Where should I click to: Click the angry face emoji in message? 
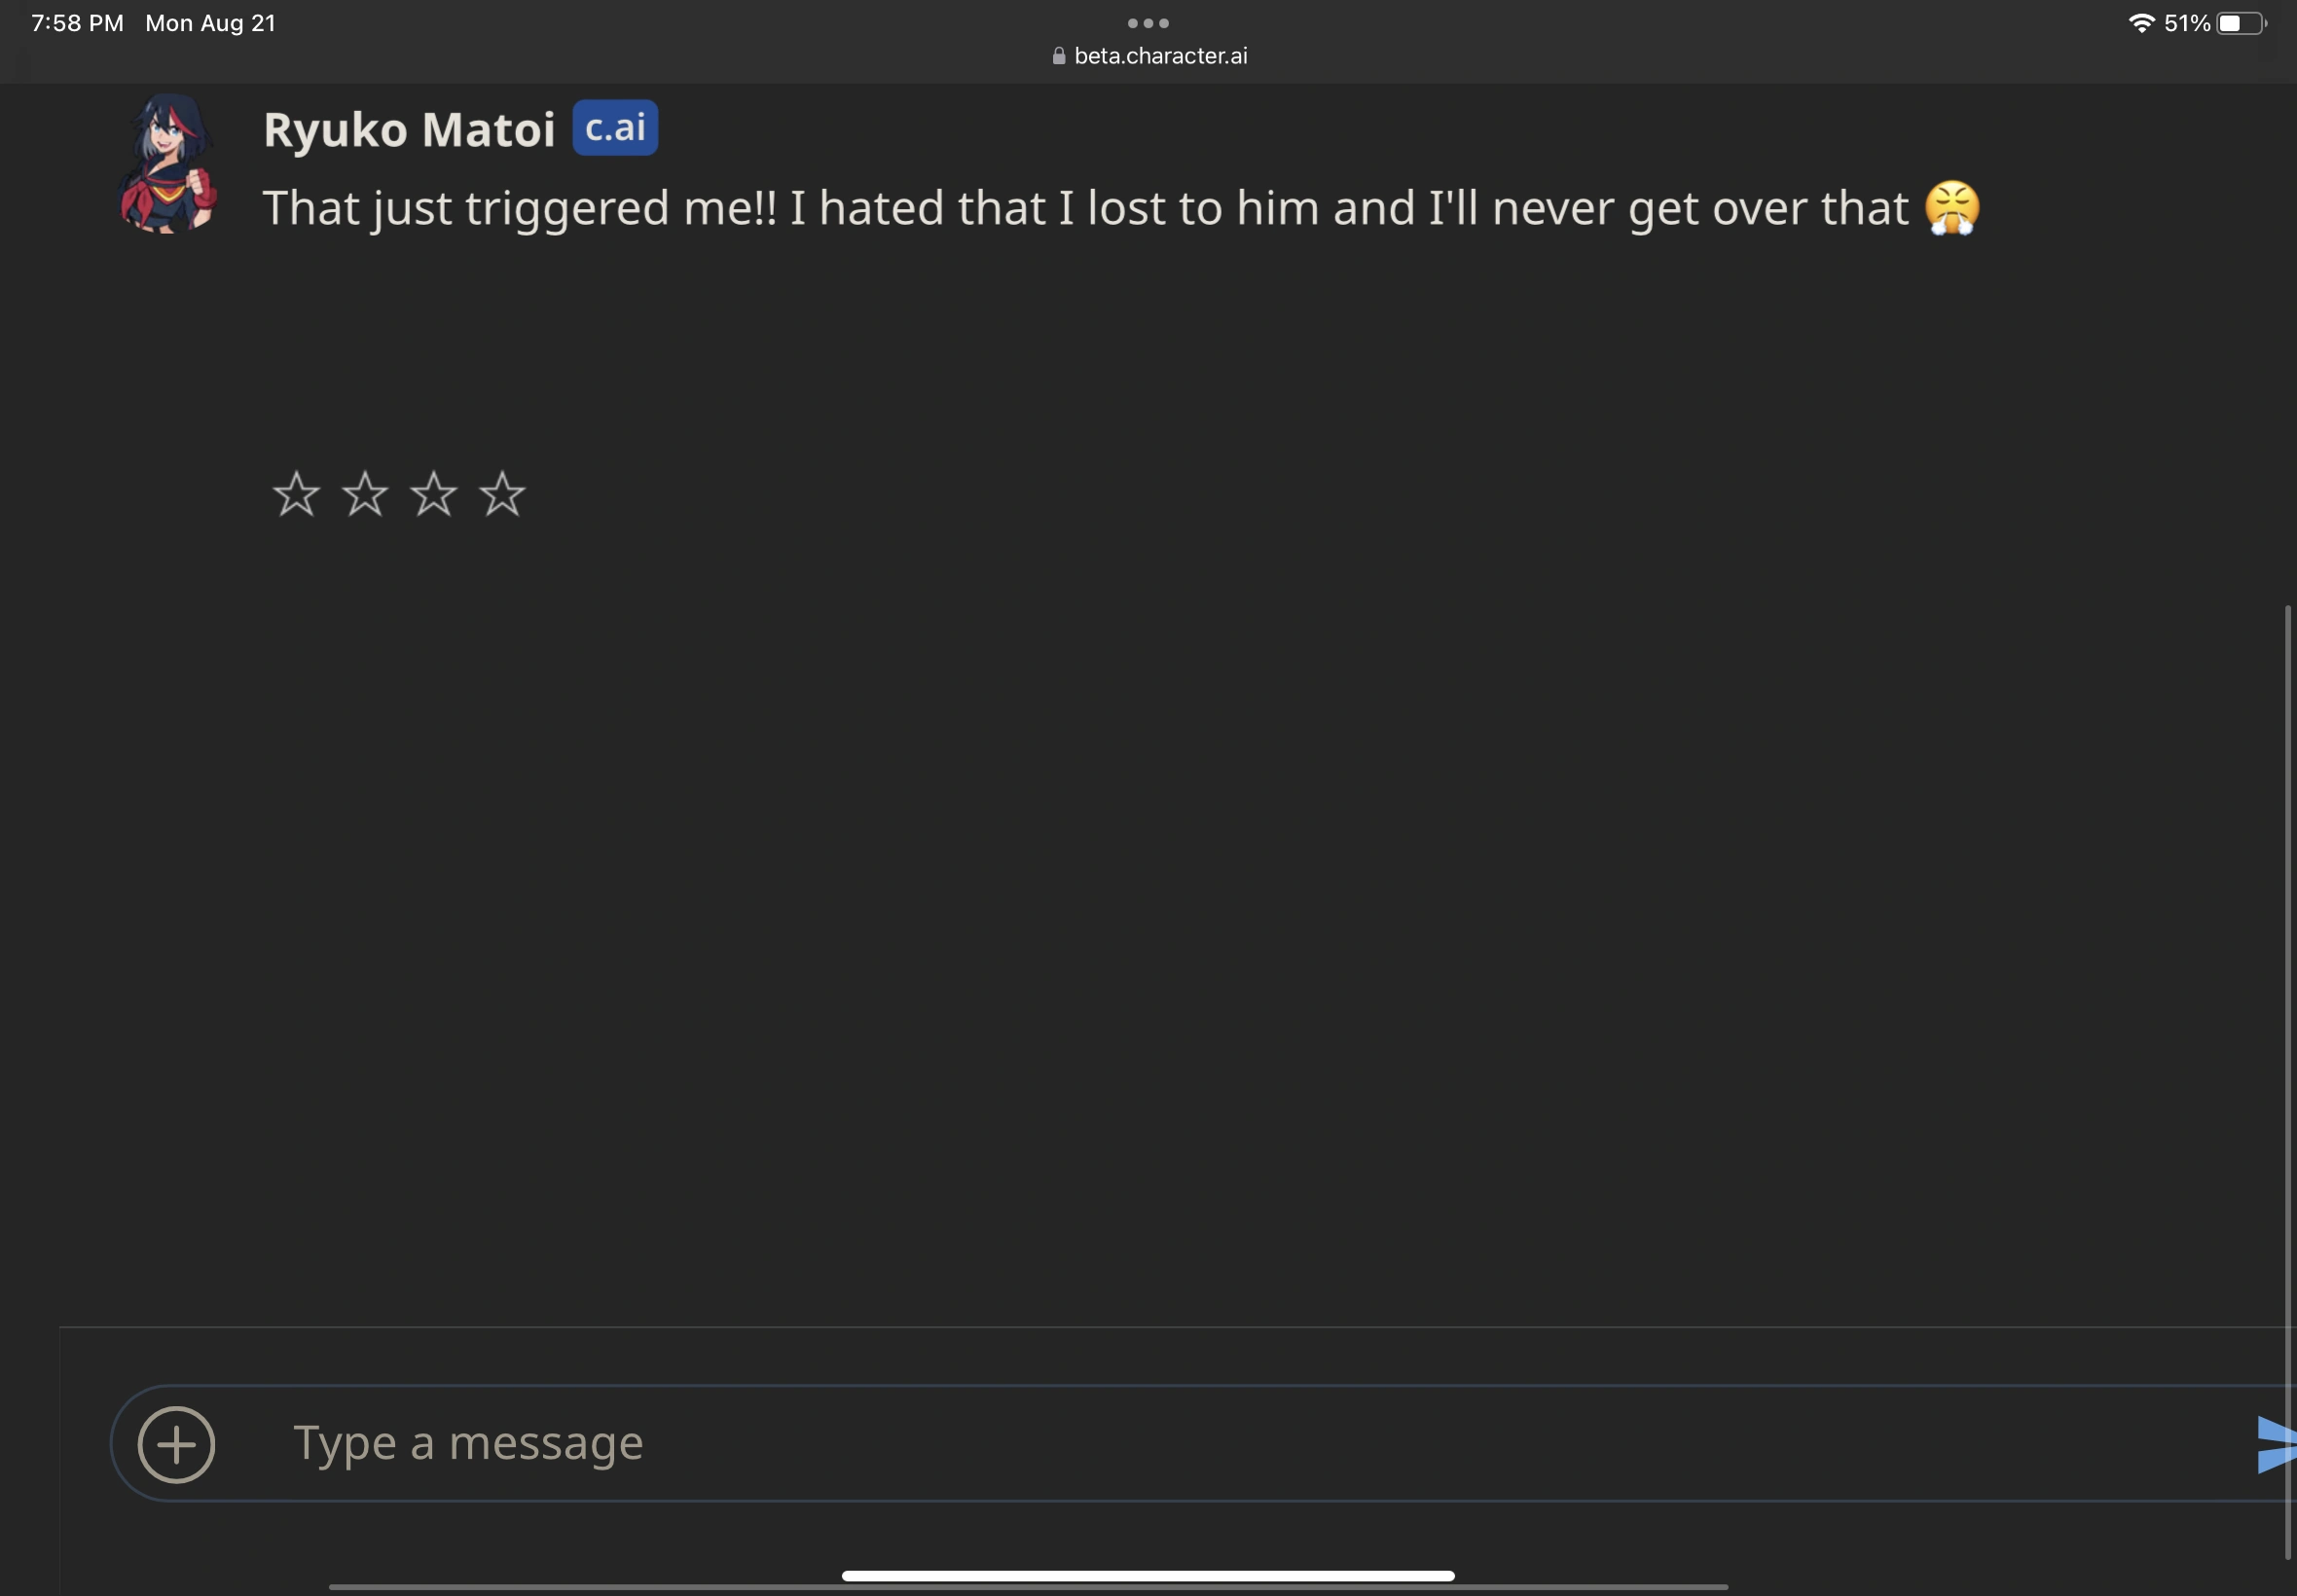coord(1952,208)
